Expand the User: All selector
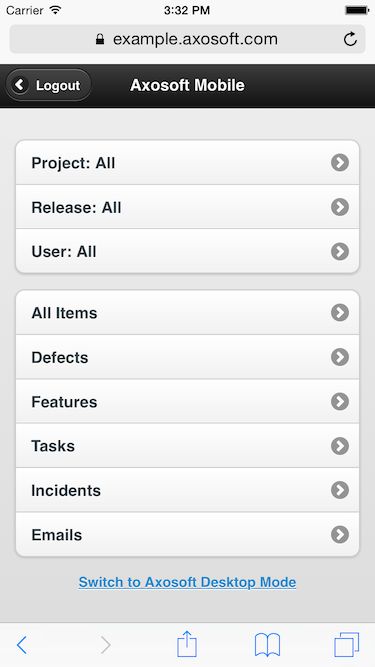Image resolution: width=375 pixels, height=667 pixels. pos(188,251)
